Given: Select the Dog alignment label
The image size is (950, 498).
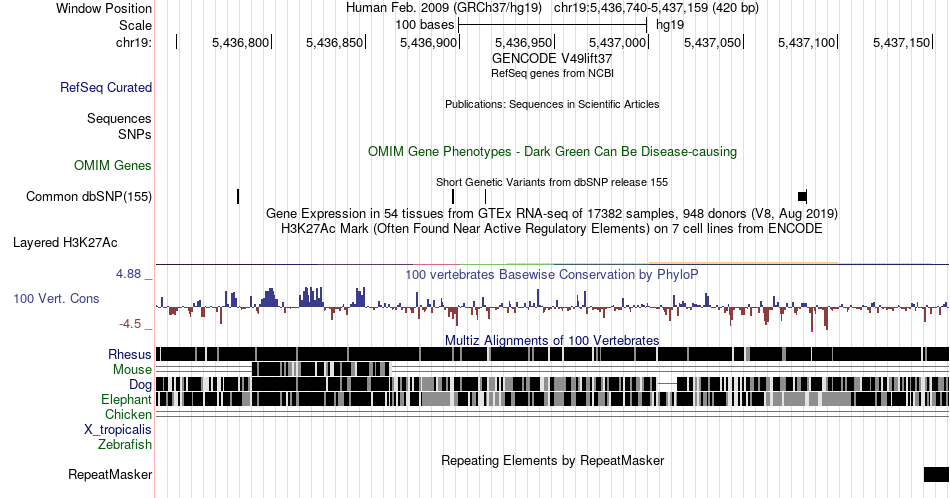Looking at the screenshot, I should point(140,385).
